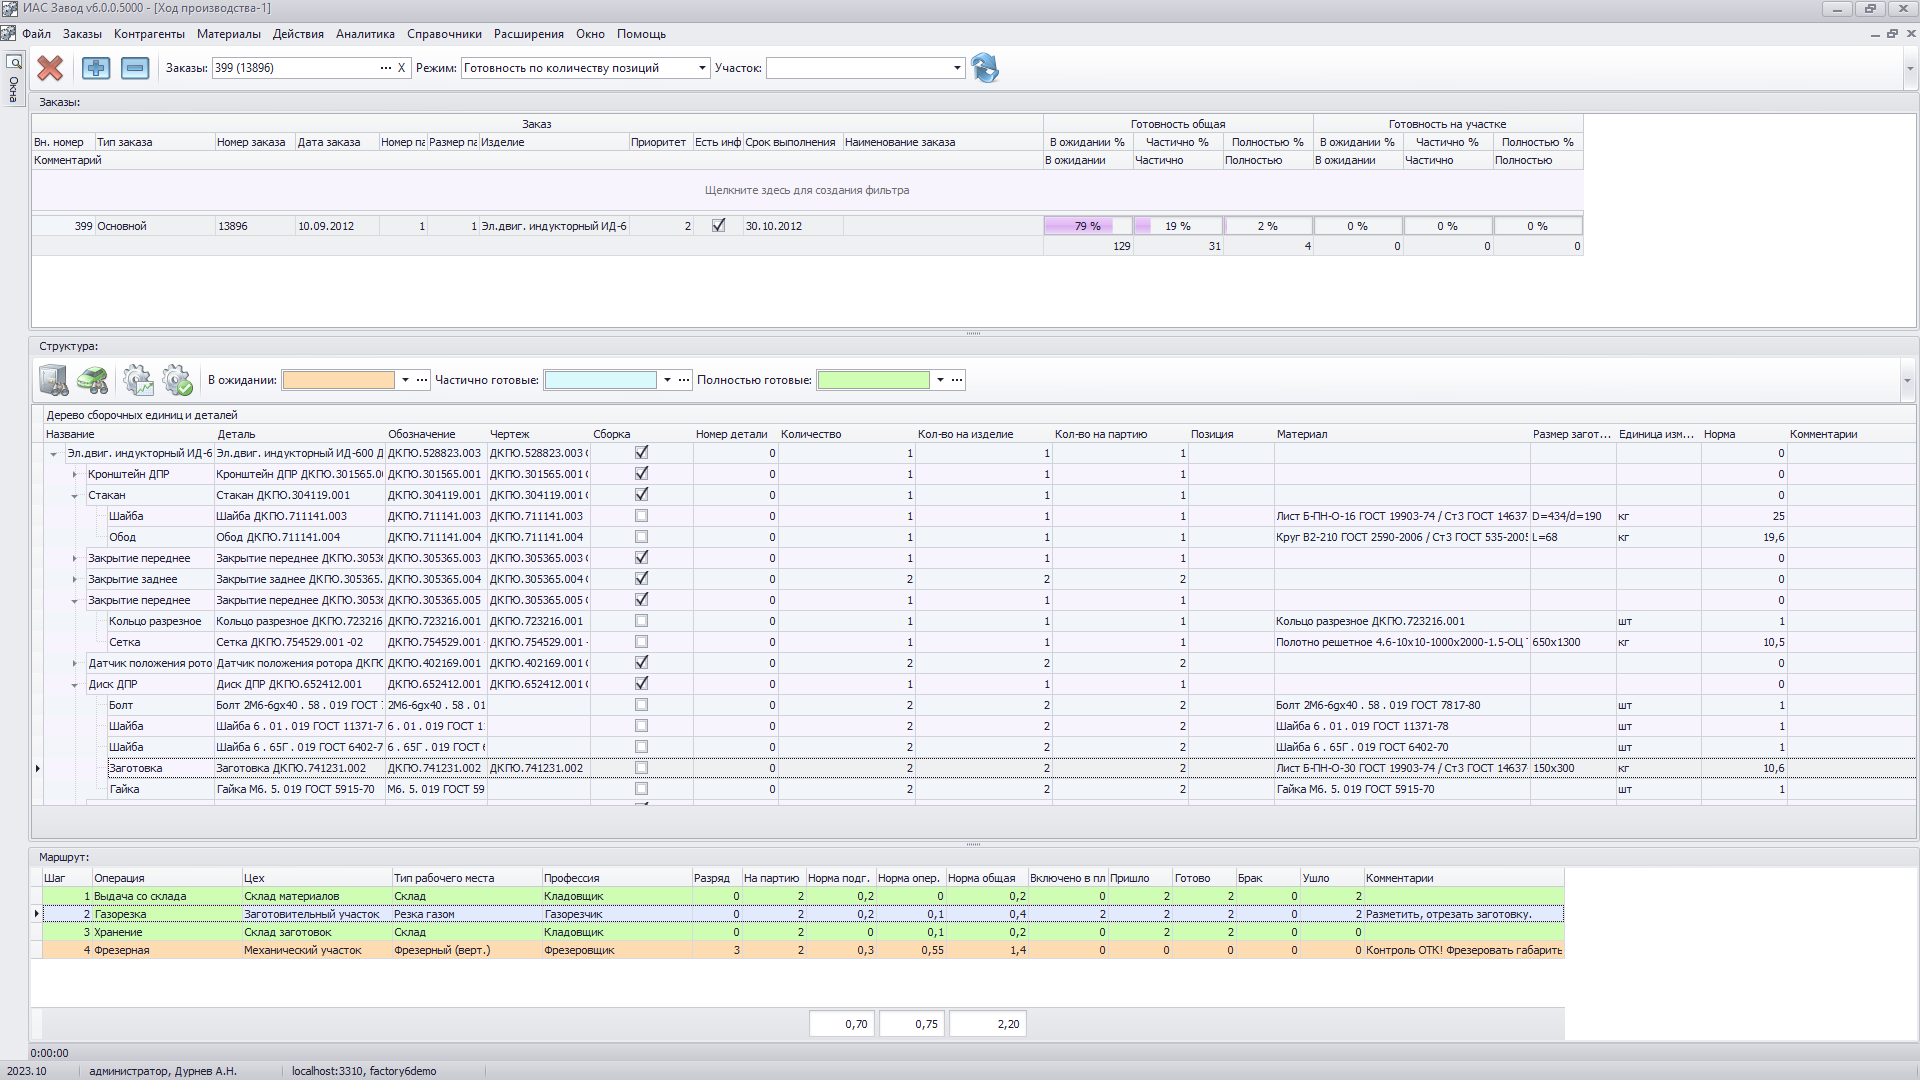Click the filter row to create a filter
The image size is (1920, 1080).
[x=806, y=190]
